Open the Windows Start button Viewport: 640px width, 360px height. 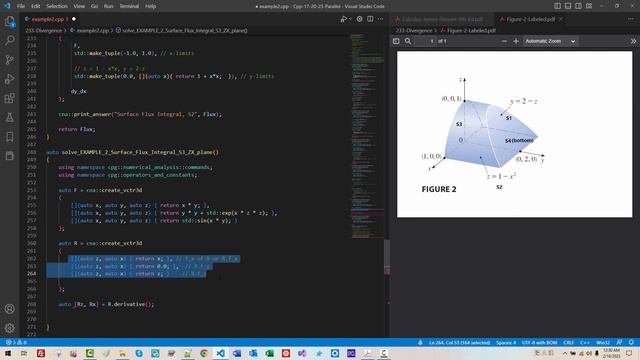click(x=8, y=353)
